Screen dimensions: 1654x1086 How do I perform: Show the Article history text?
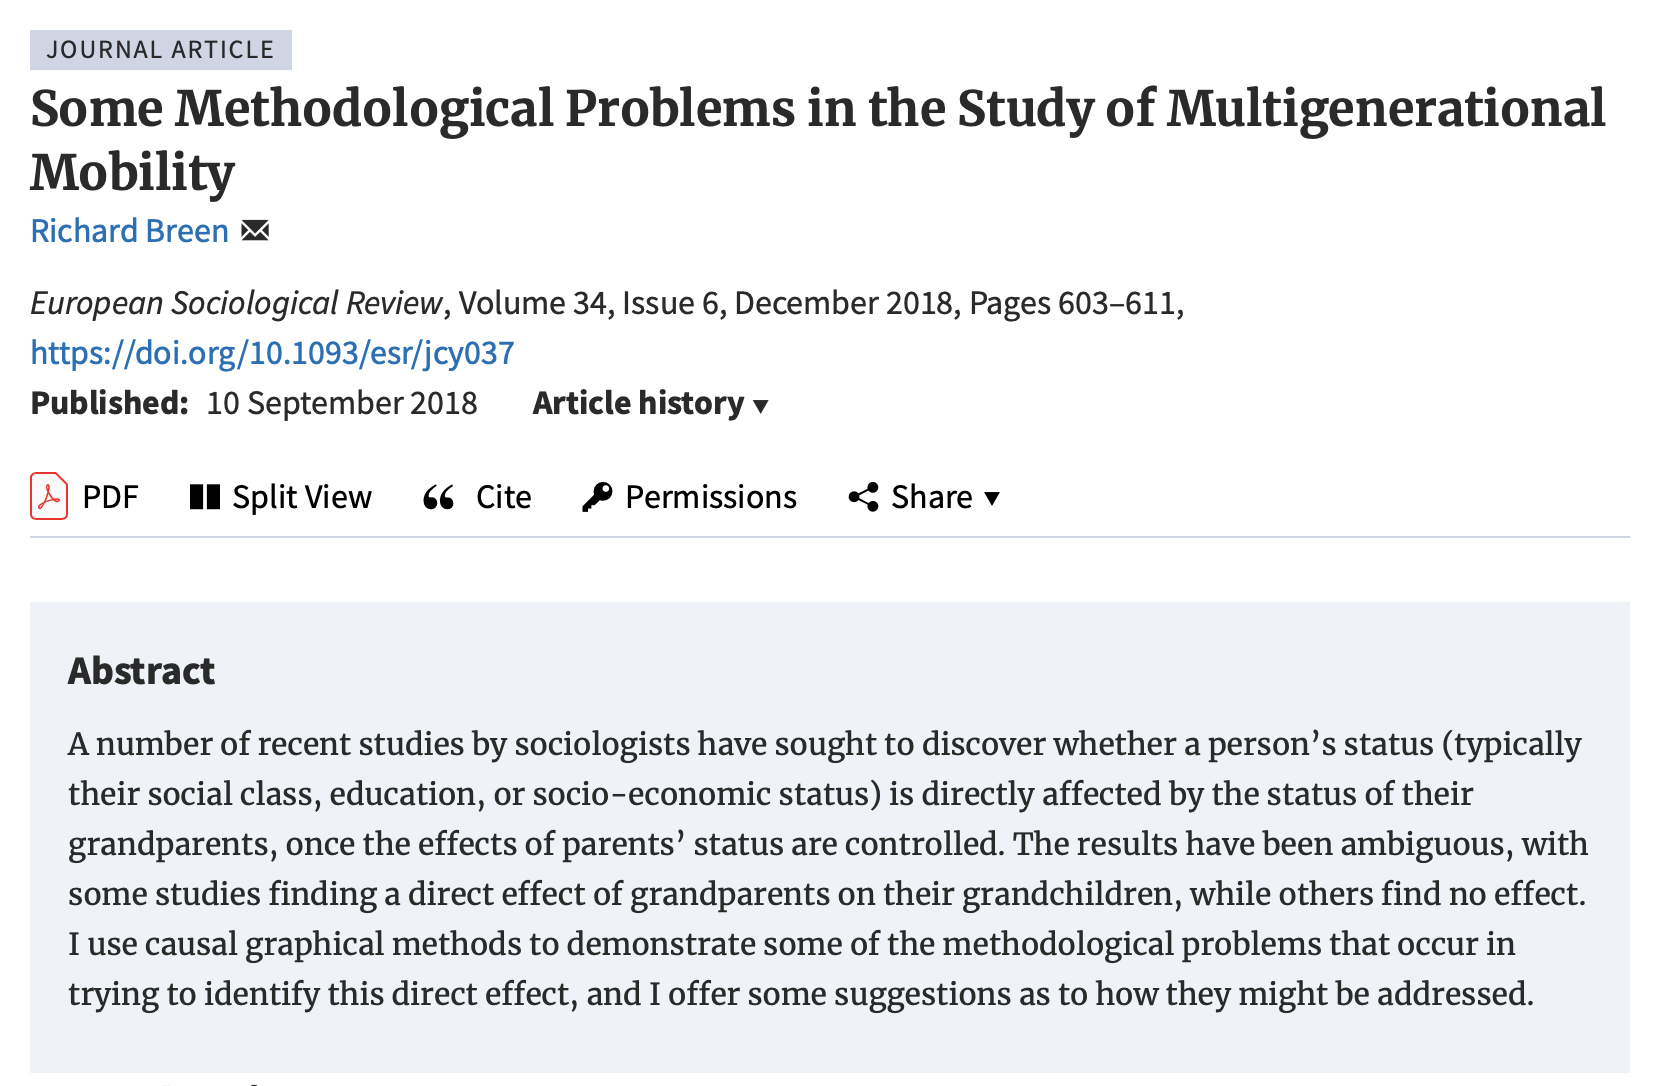coord(638,403)
